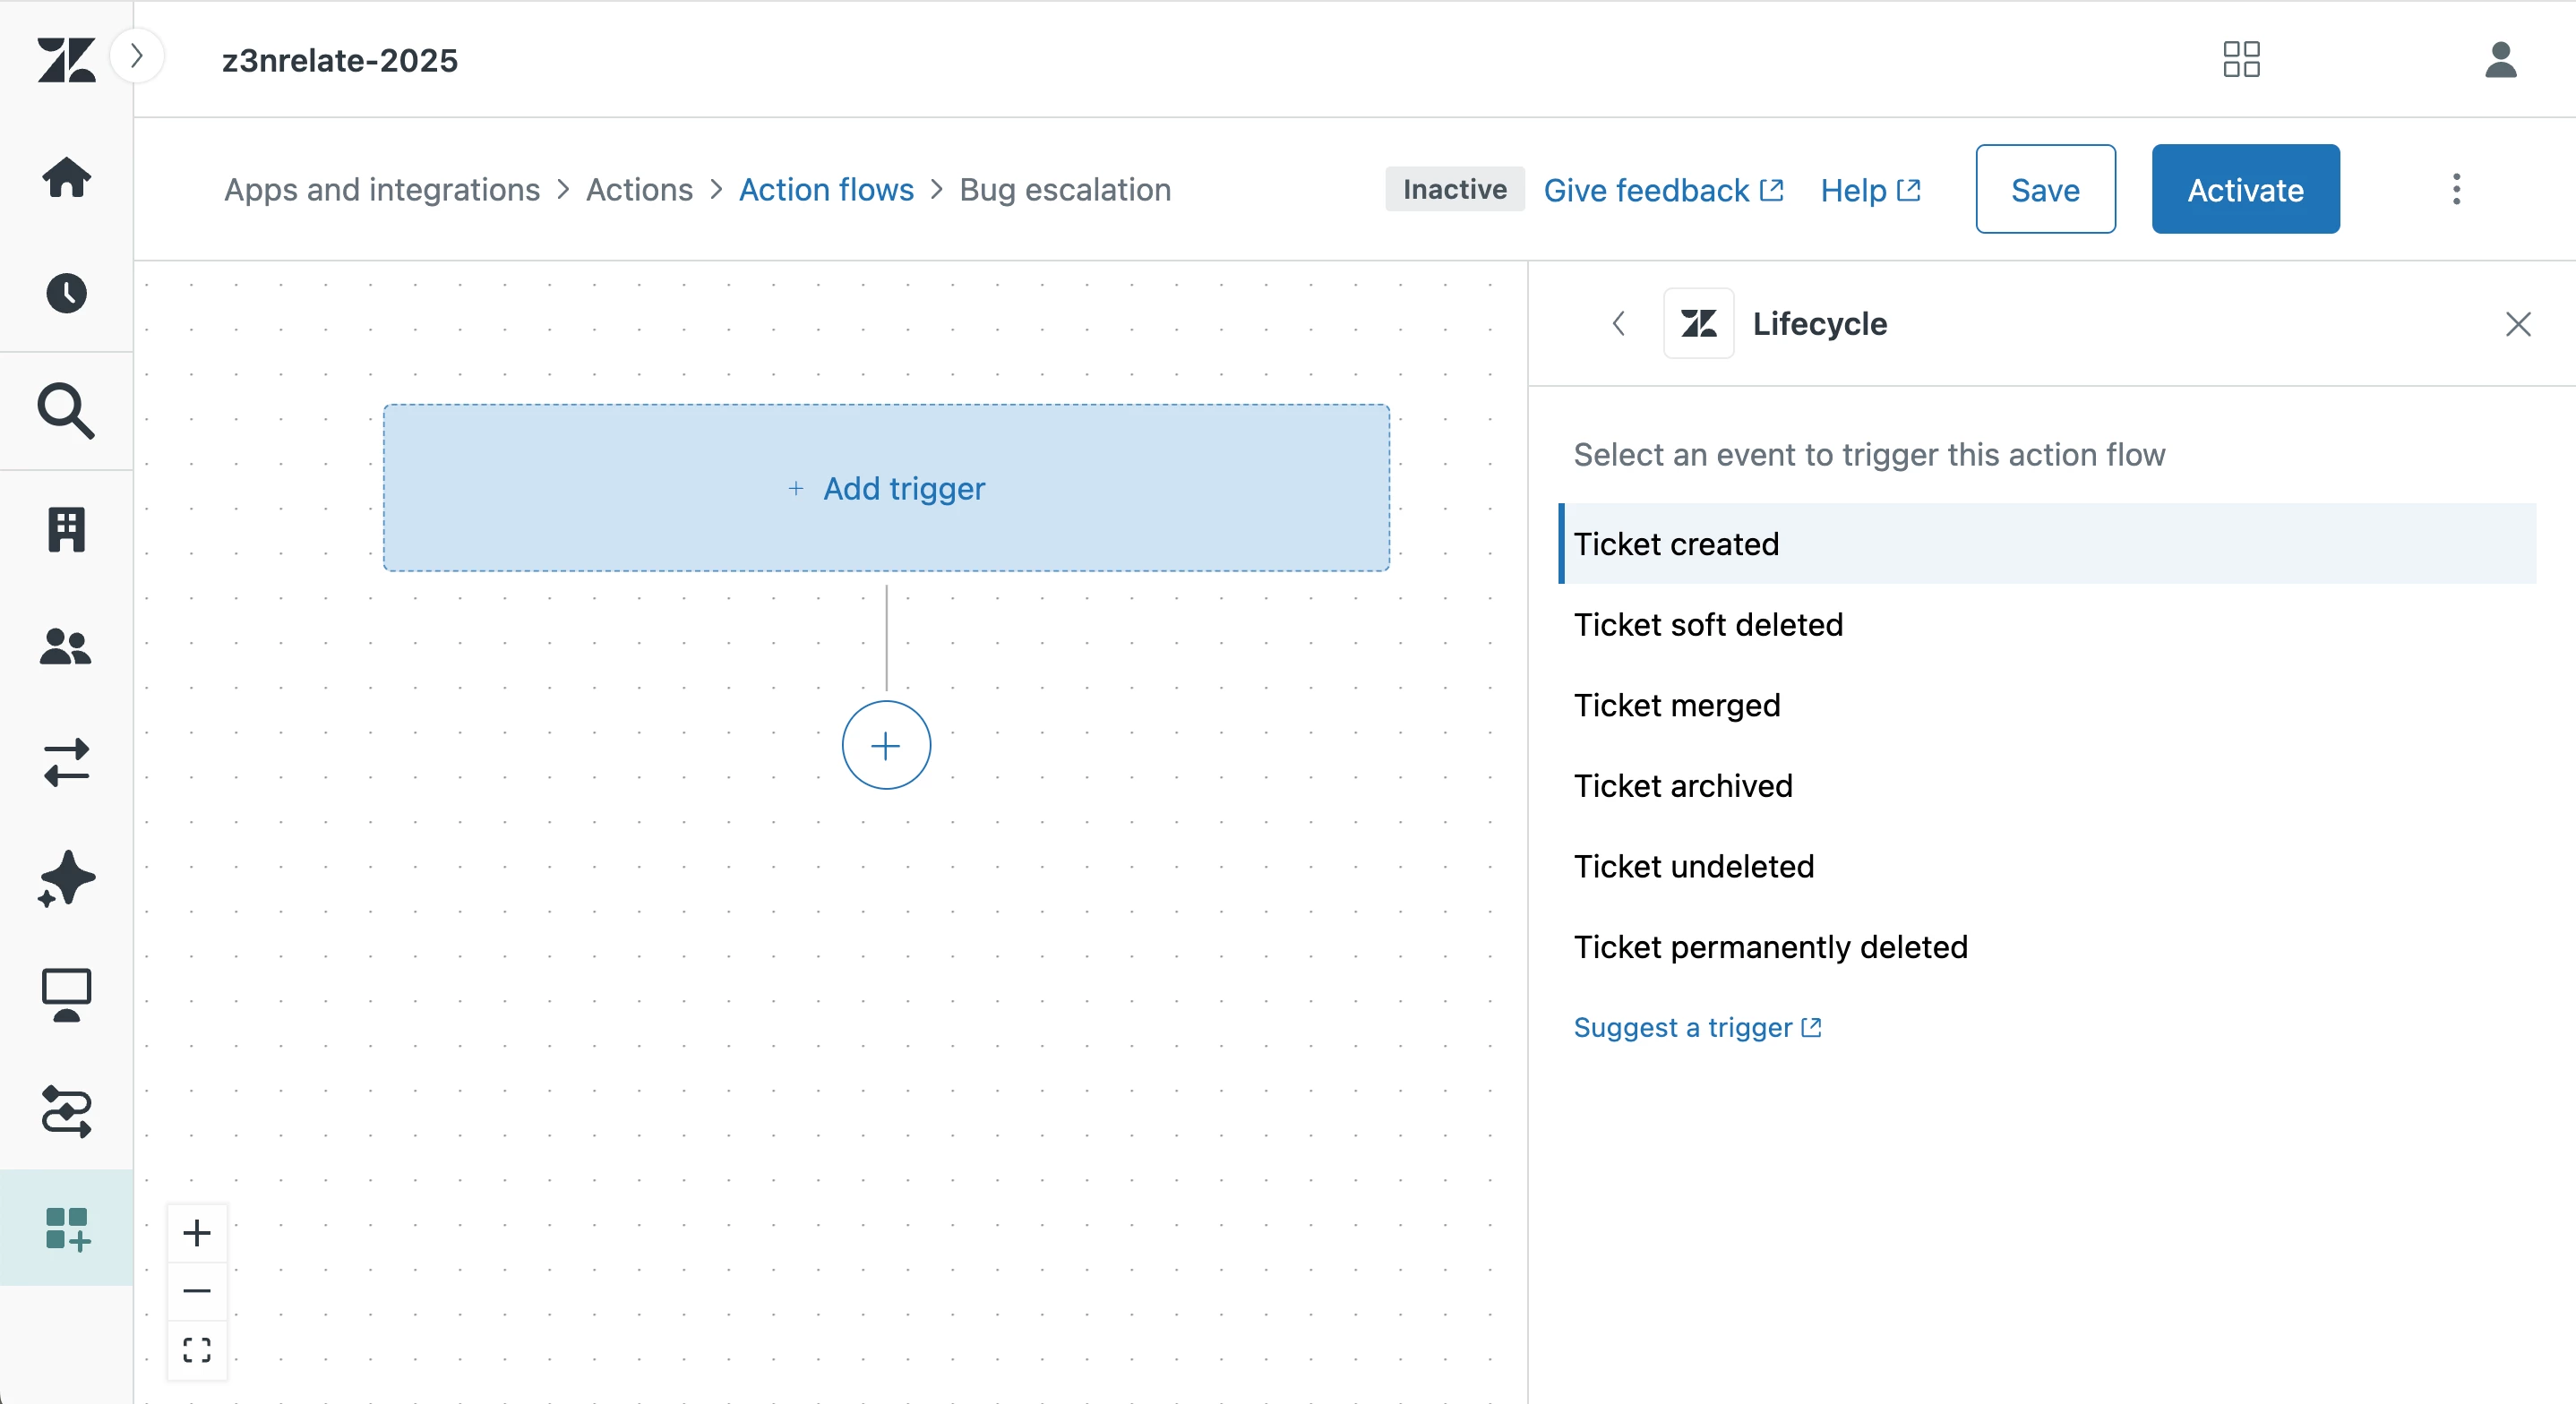Viewport: 2576px width, 1404px height.
Task: Click the sidebar search magnifier icon
Action: [66, 411]
